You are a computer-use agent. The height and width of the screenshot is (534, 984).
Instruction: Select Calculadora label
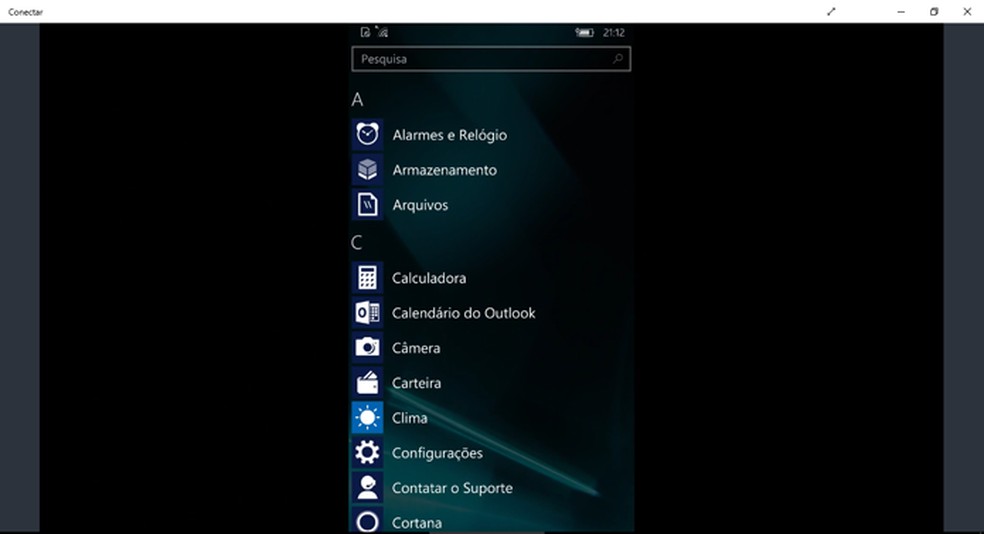click(429, 278)
